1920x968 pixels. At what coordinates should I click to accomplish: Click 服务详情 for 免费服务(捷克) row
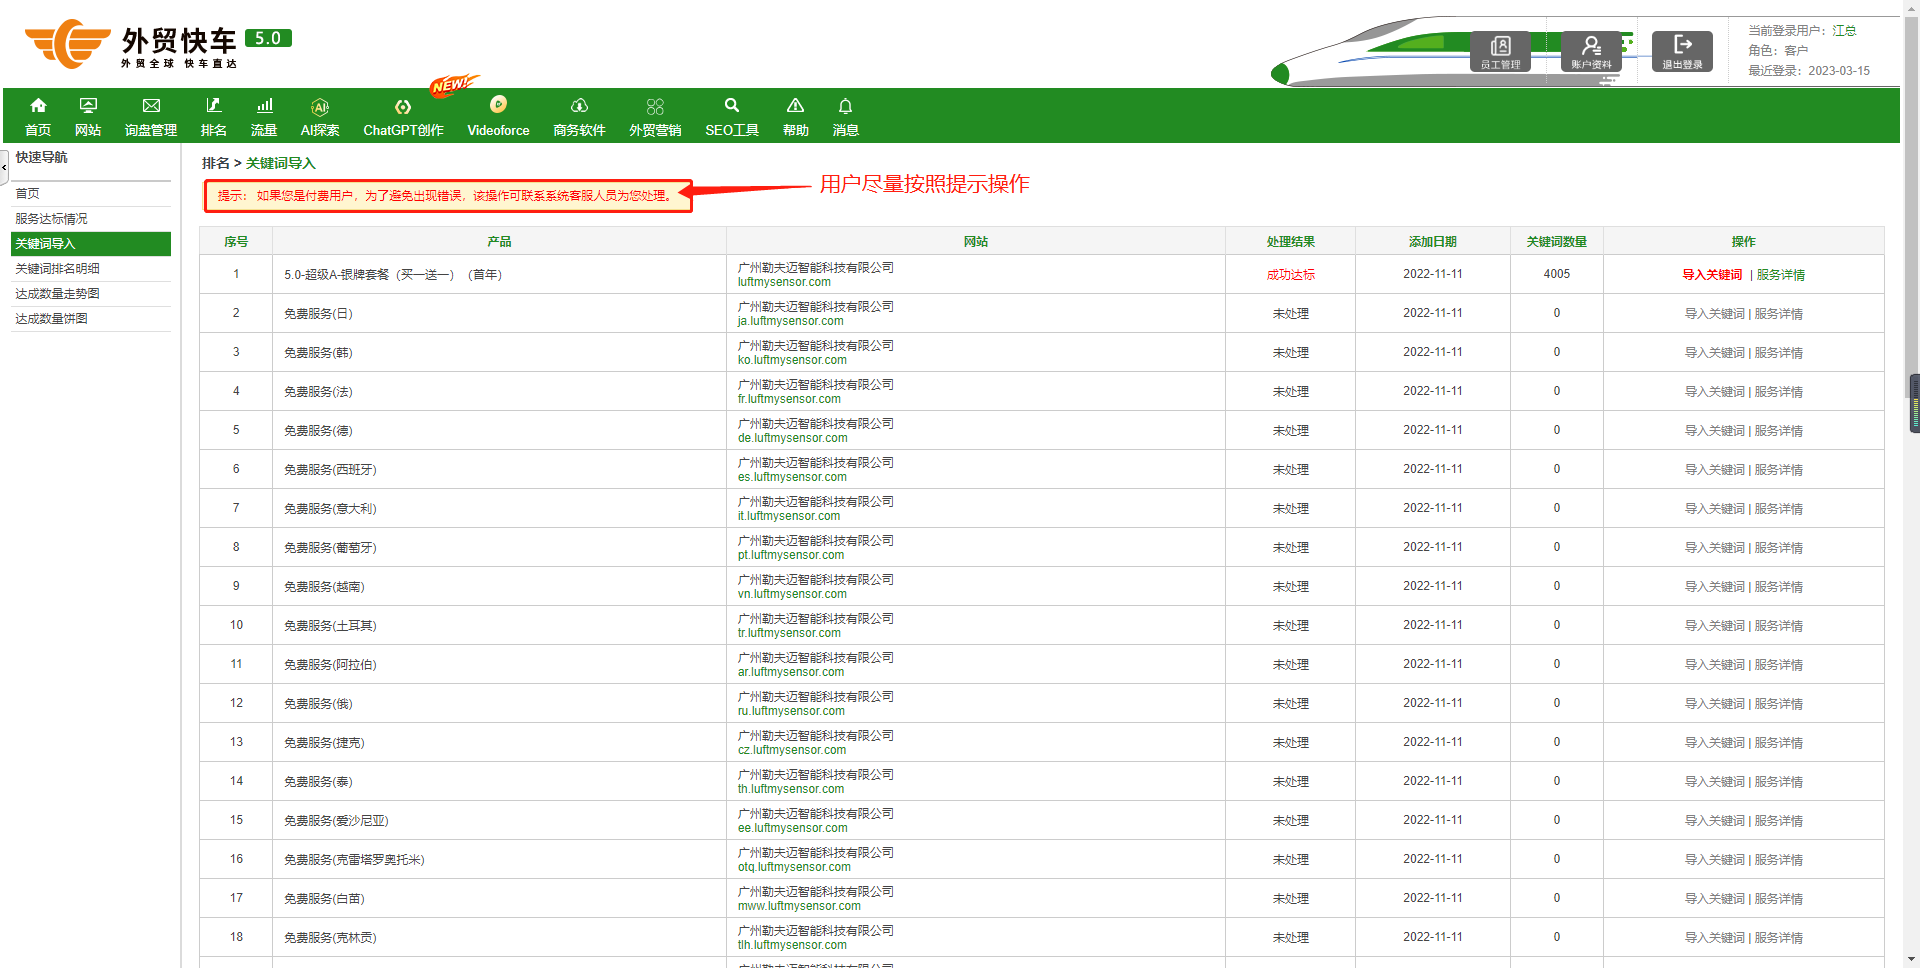coord(1779,743)
